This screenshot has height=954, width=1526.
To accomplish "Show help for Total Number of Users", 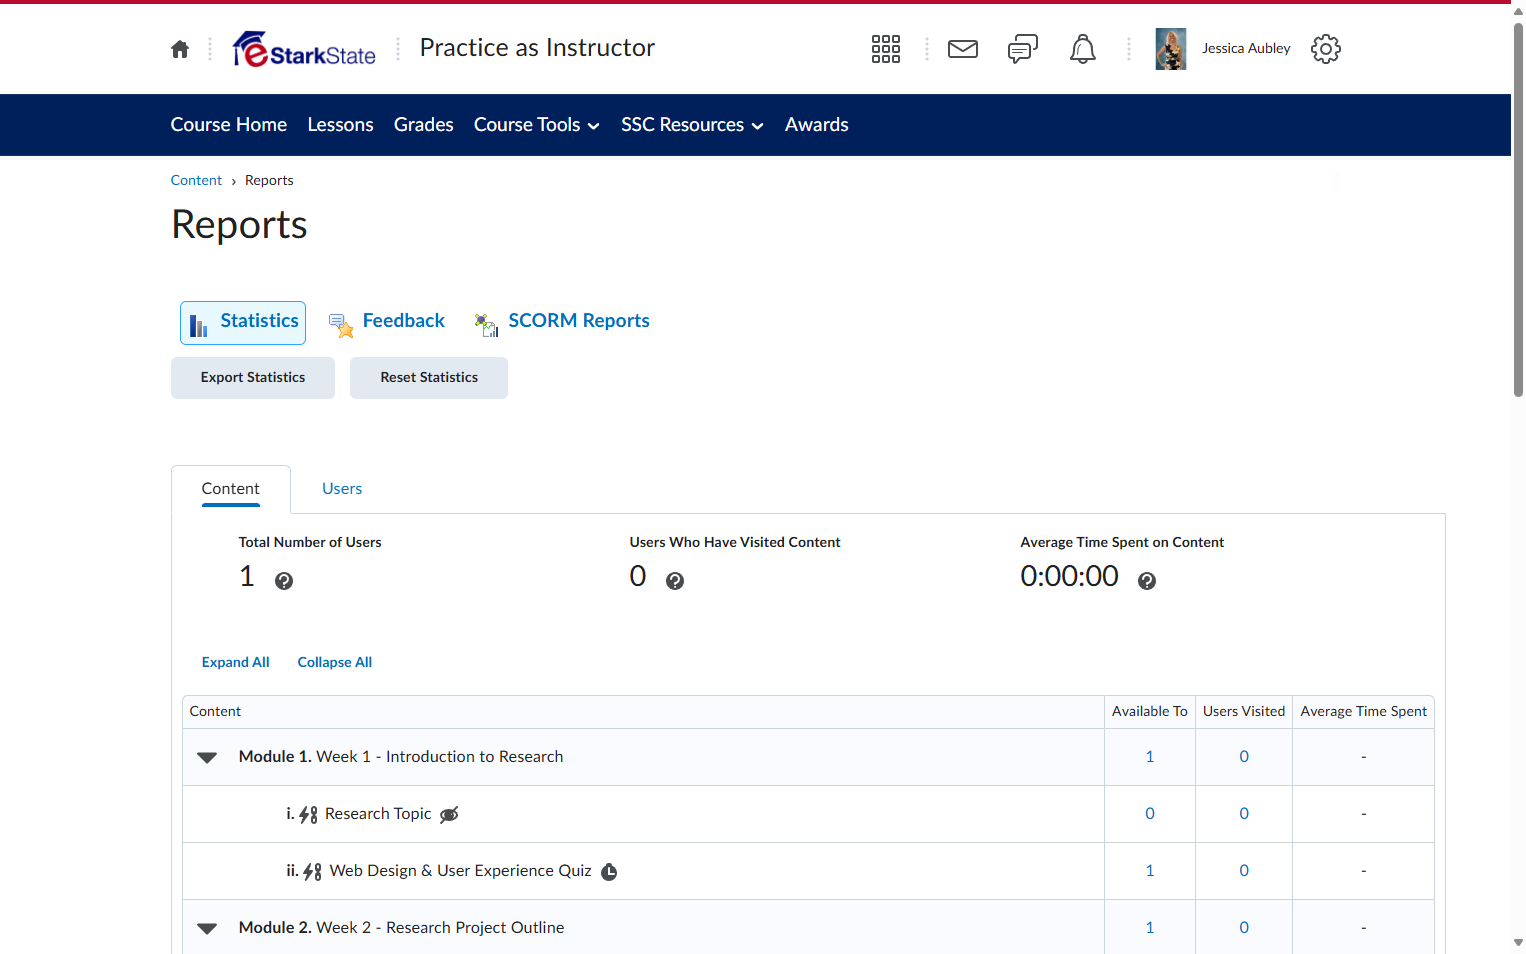I will point(284,581).
